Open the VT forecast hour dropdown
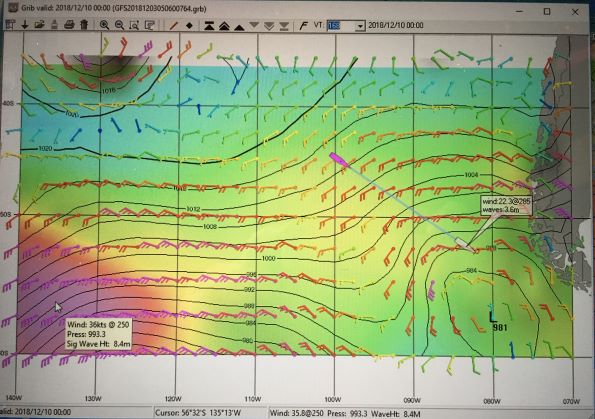Image resolution: width=595 pixels, height=419 pixels. 360,26
